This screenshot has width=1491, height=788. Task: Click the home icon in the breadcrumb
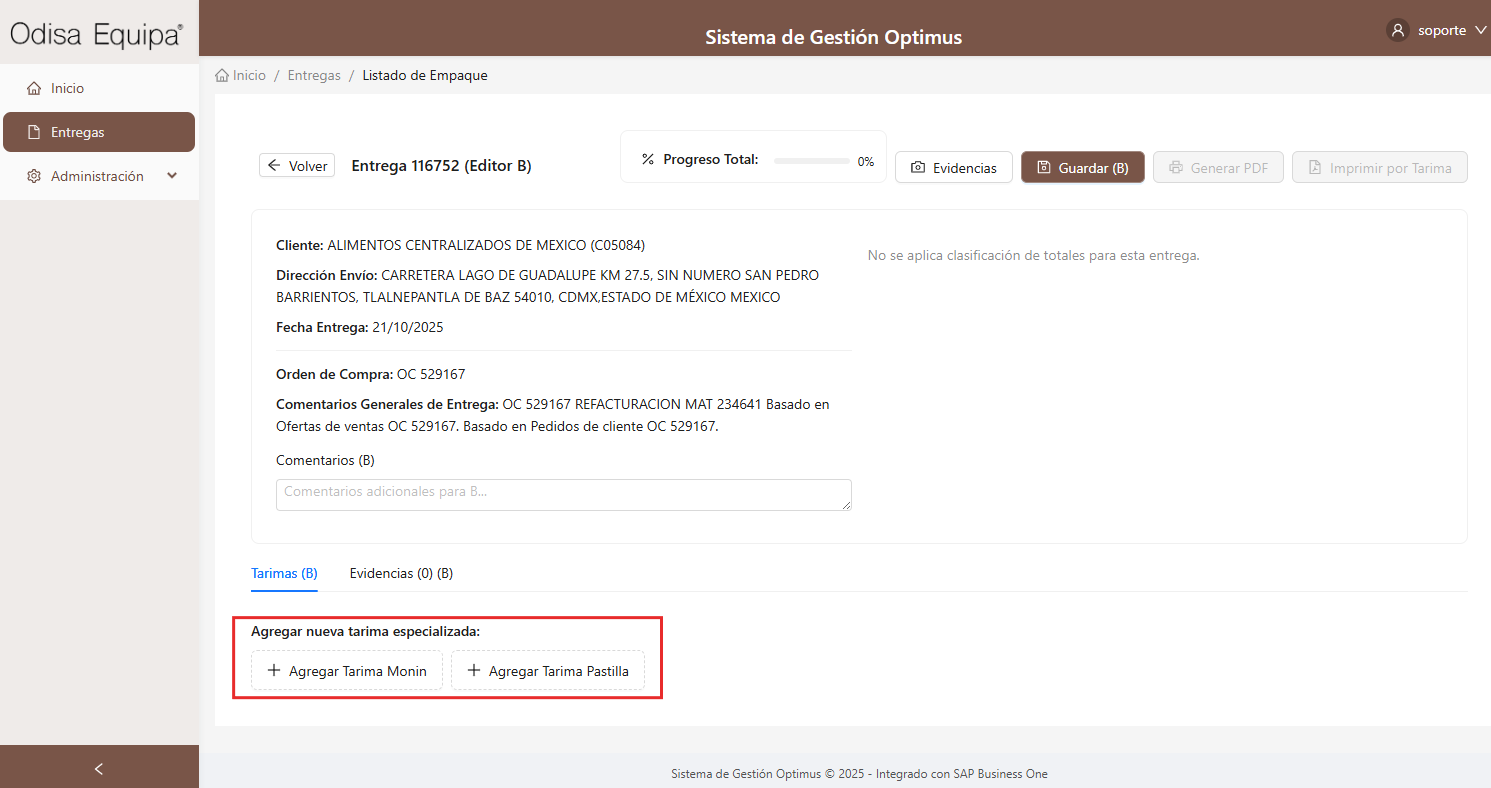tap(222, 75)
